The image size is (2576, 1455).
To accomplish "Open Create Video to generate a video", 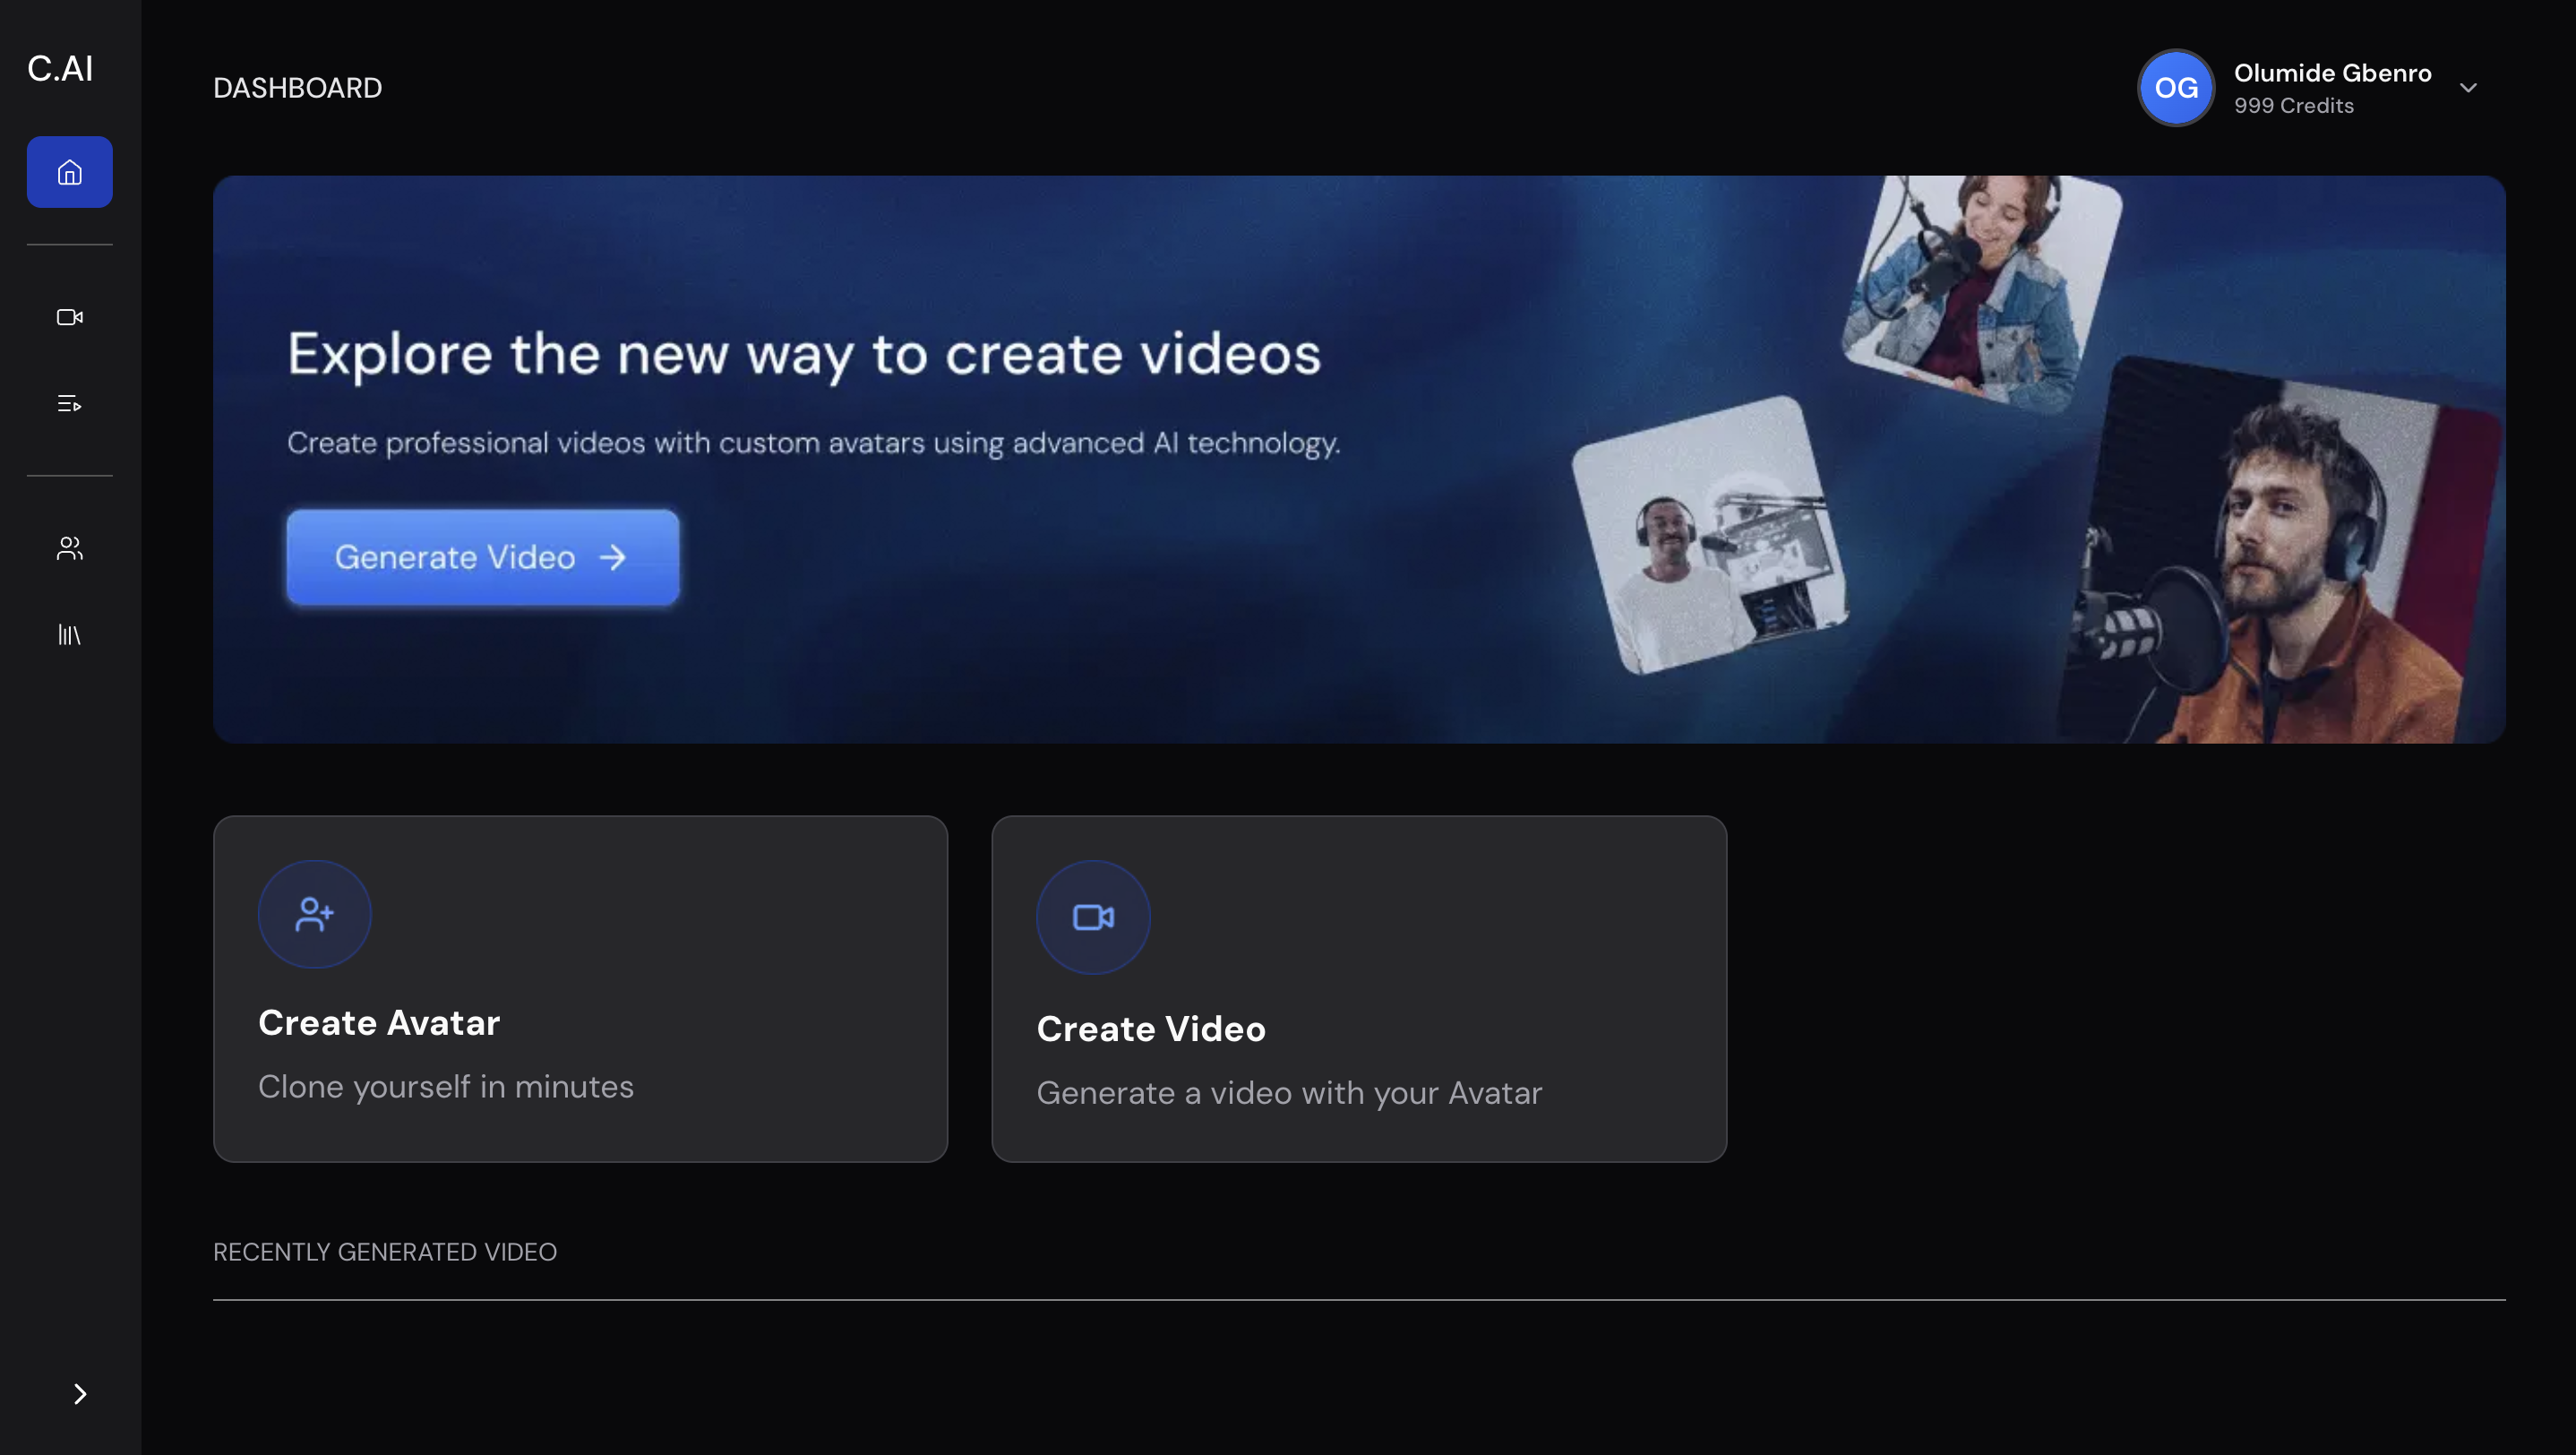I will pos(1359,988).
